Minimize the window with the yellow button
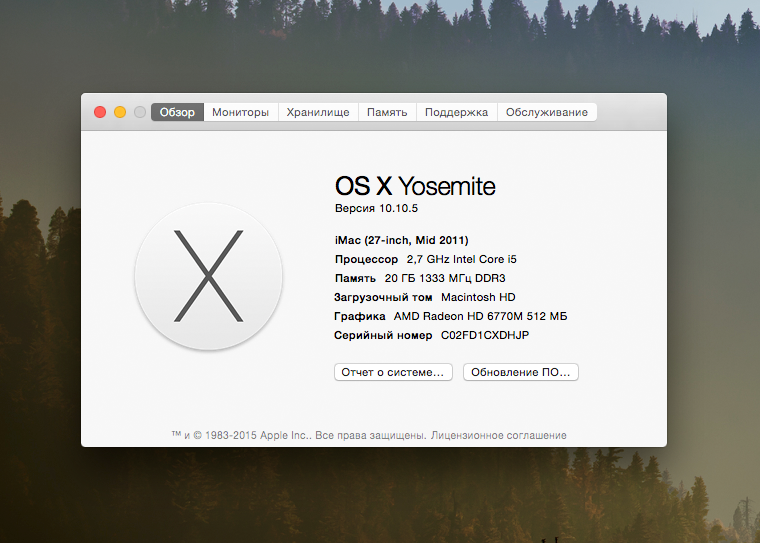 point(120,113)
